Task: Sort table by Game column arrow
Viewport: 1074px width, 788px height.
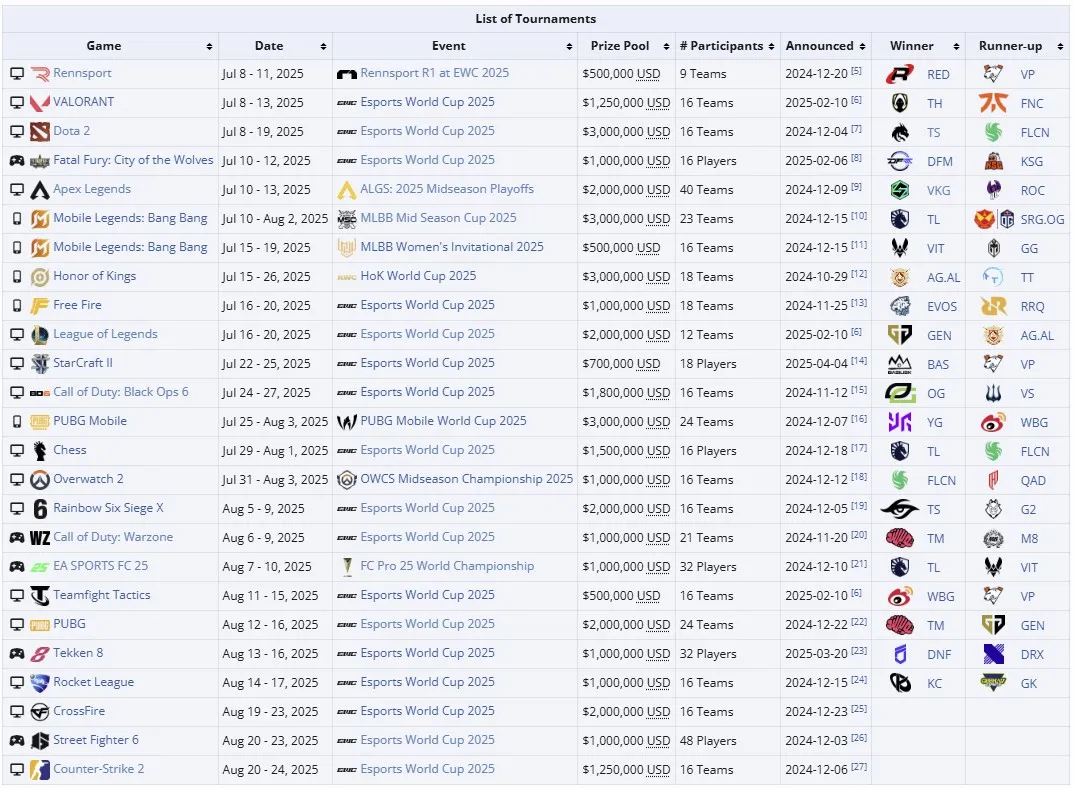Action: click(x=209, y=47)
